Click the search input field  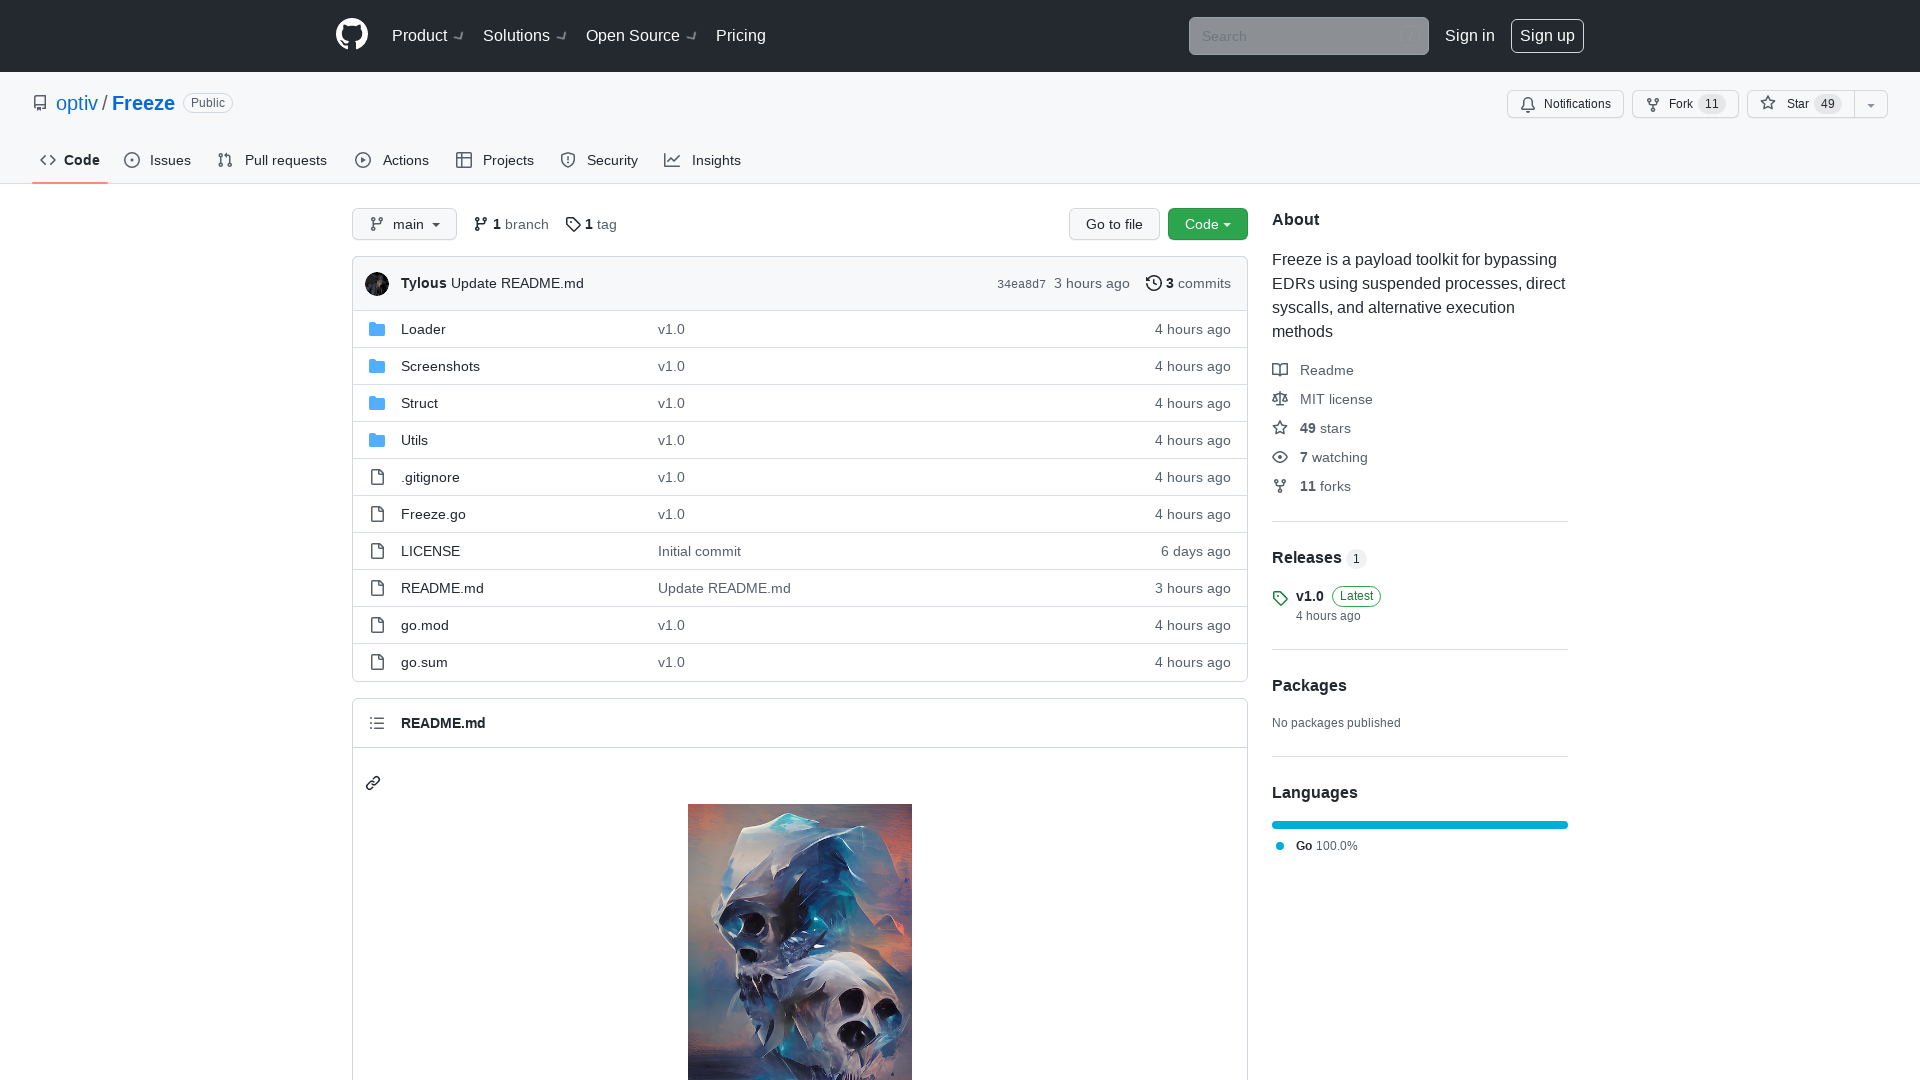pos(1308,36)
